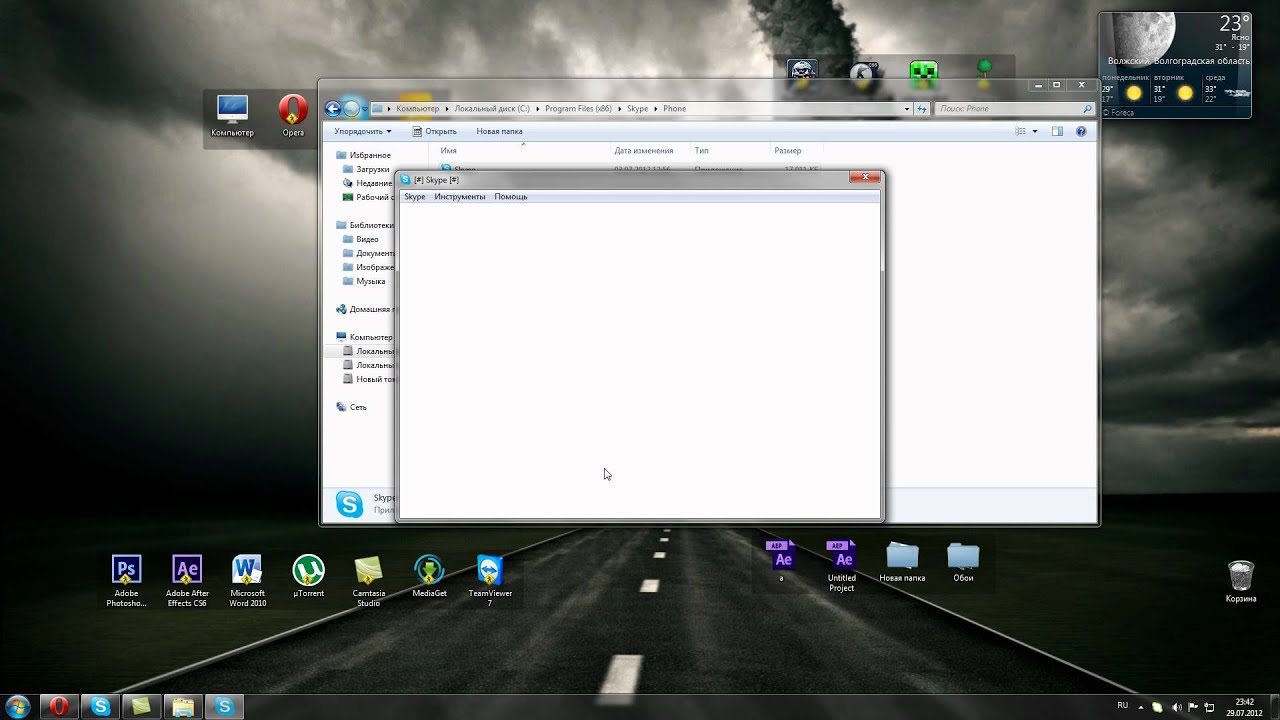Click the Untitled Project AE file
1280x720 pixels.
tap(842, 565)
